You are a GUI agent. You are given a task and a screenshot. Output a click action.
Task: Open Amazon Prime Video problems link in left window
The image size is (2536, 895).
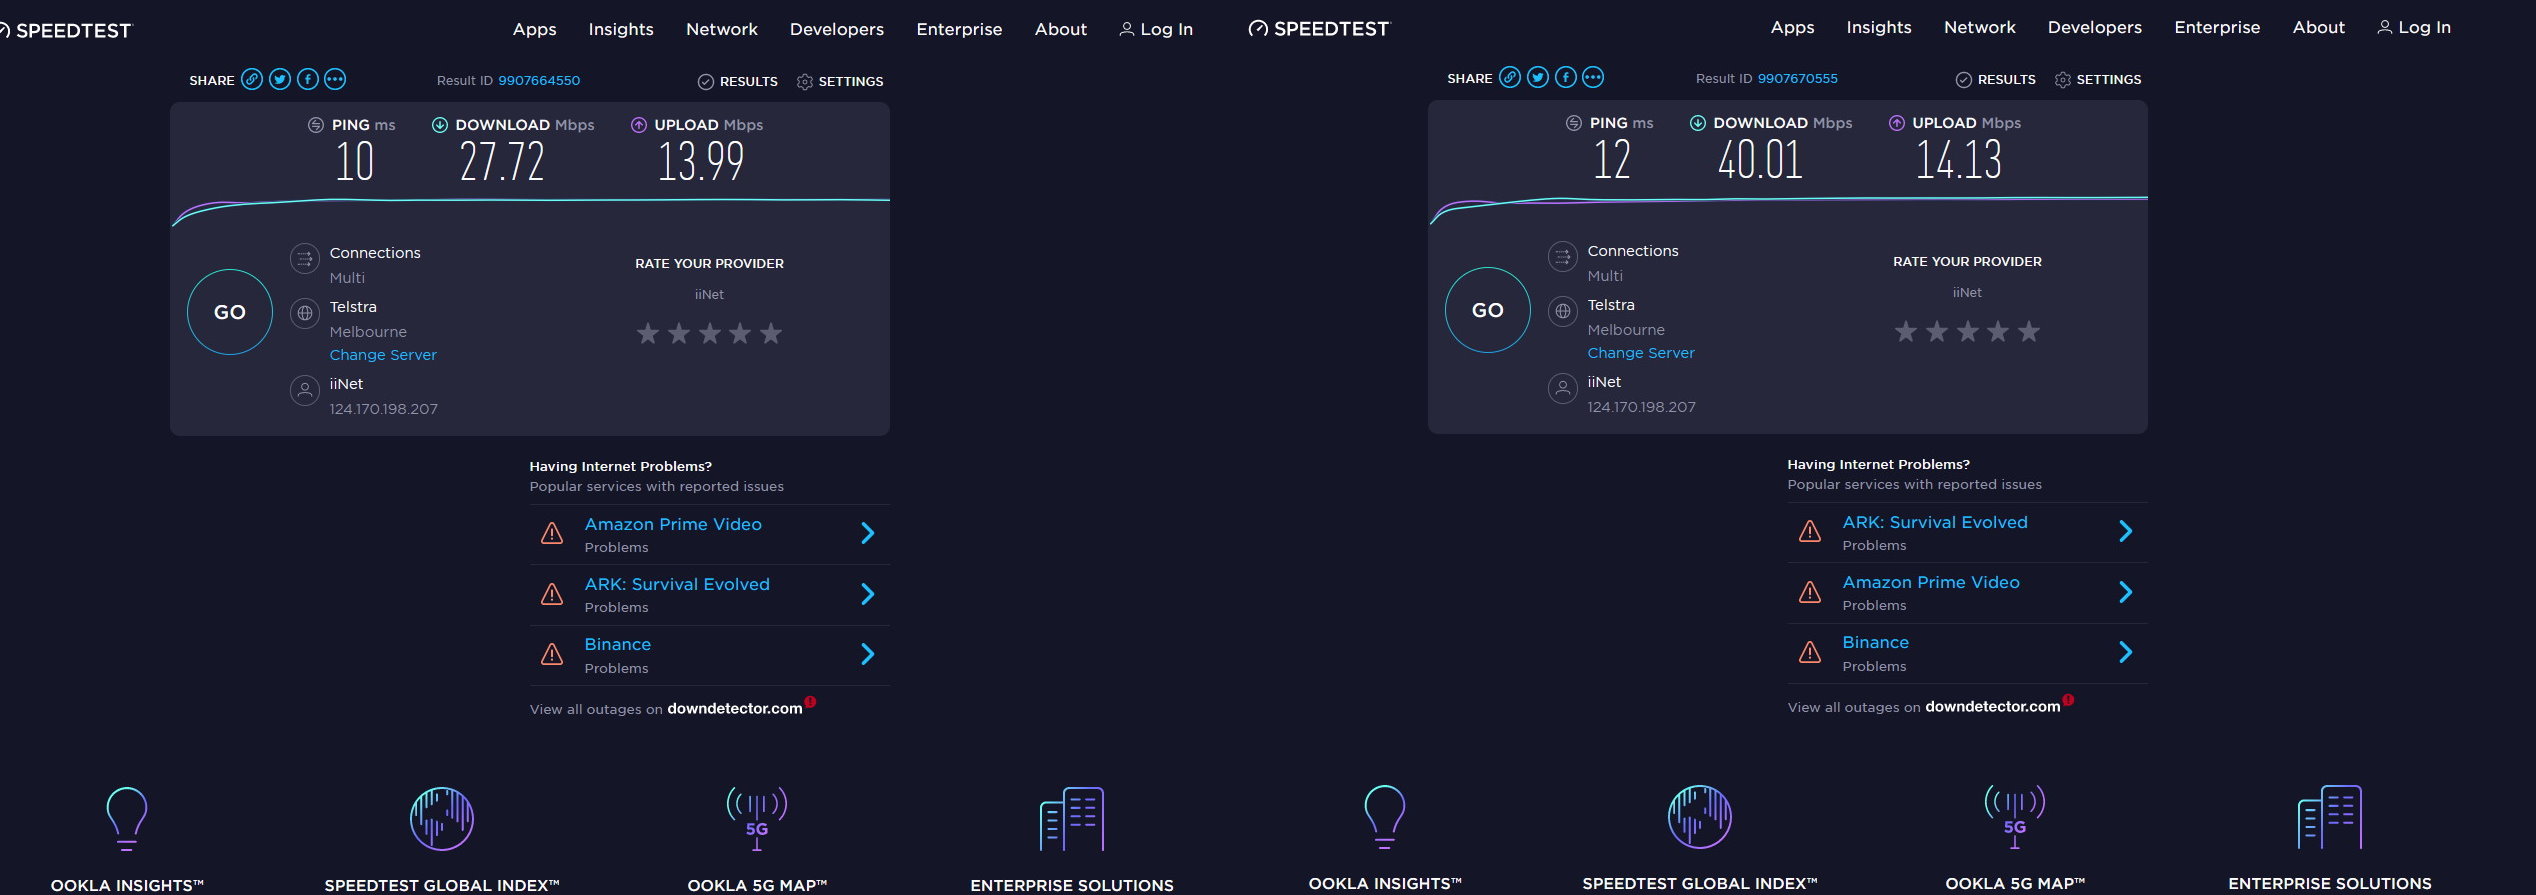tap(673, 524)
